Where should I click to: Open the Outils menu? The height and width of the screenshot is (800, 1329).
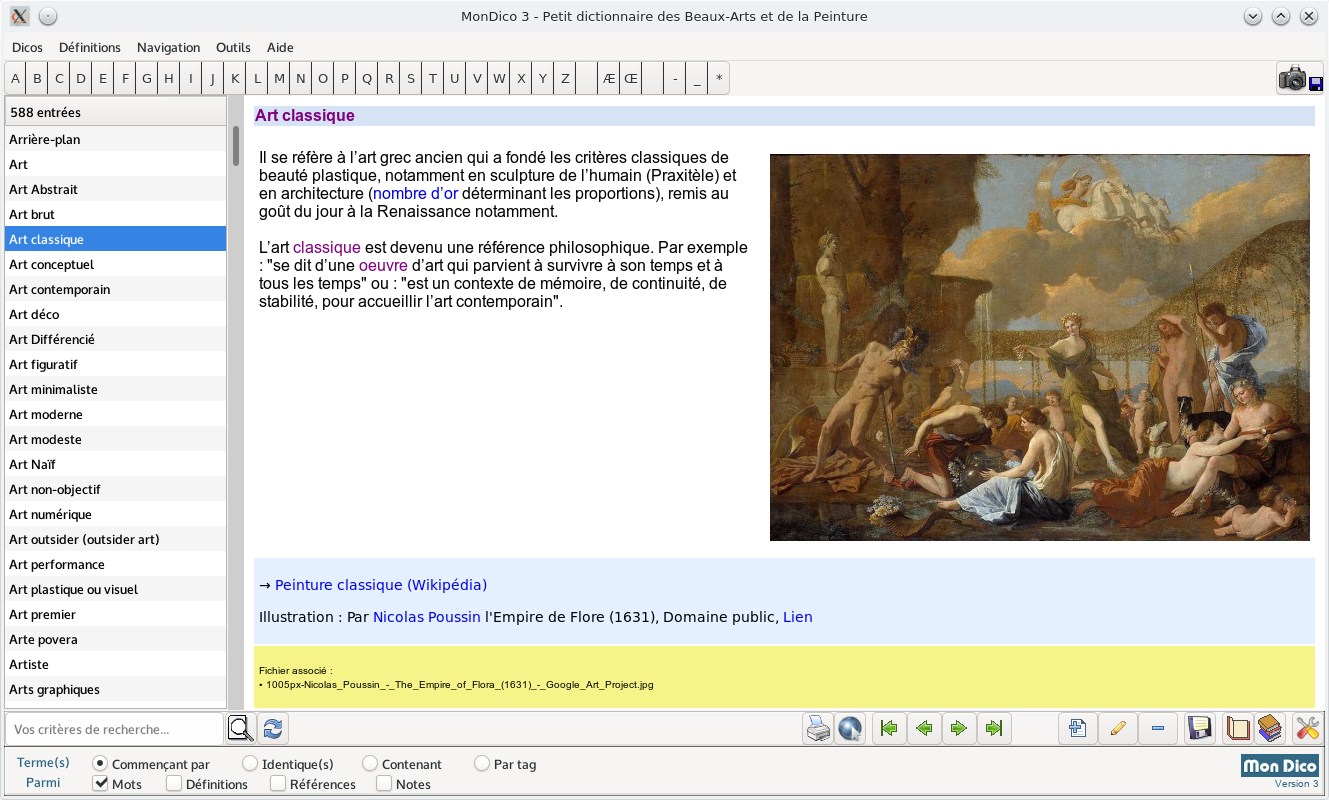[233, 47]
